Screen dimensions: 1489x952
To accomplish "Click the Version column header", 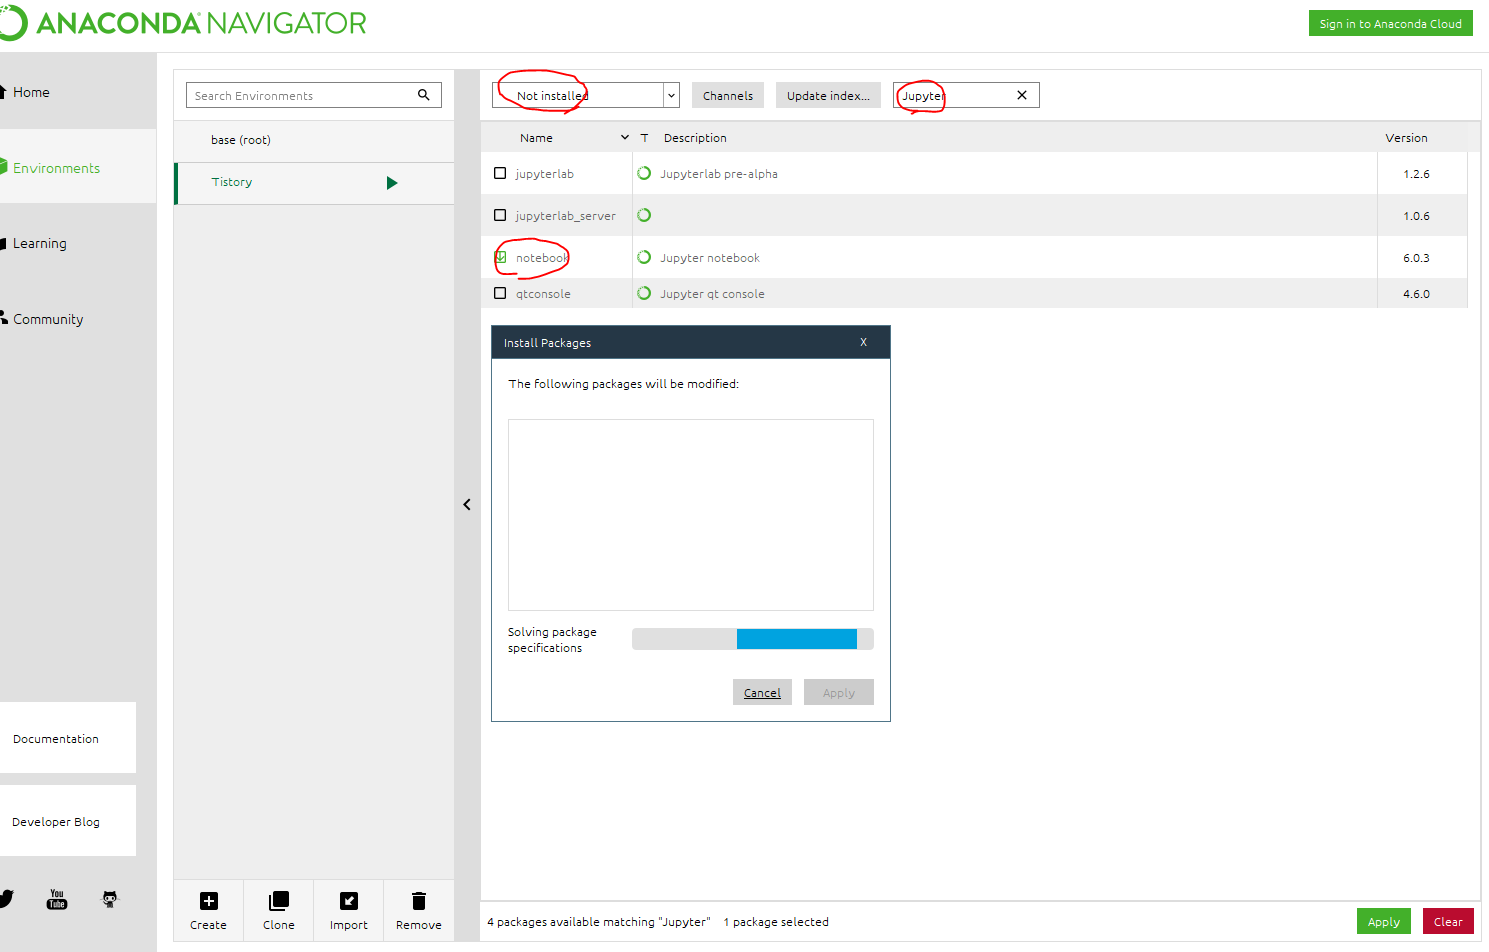I will 1406,138.
